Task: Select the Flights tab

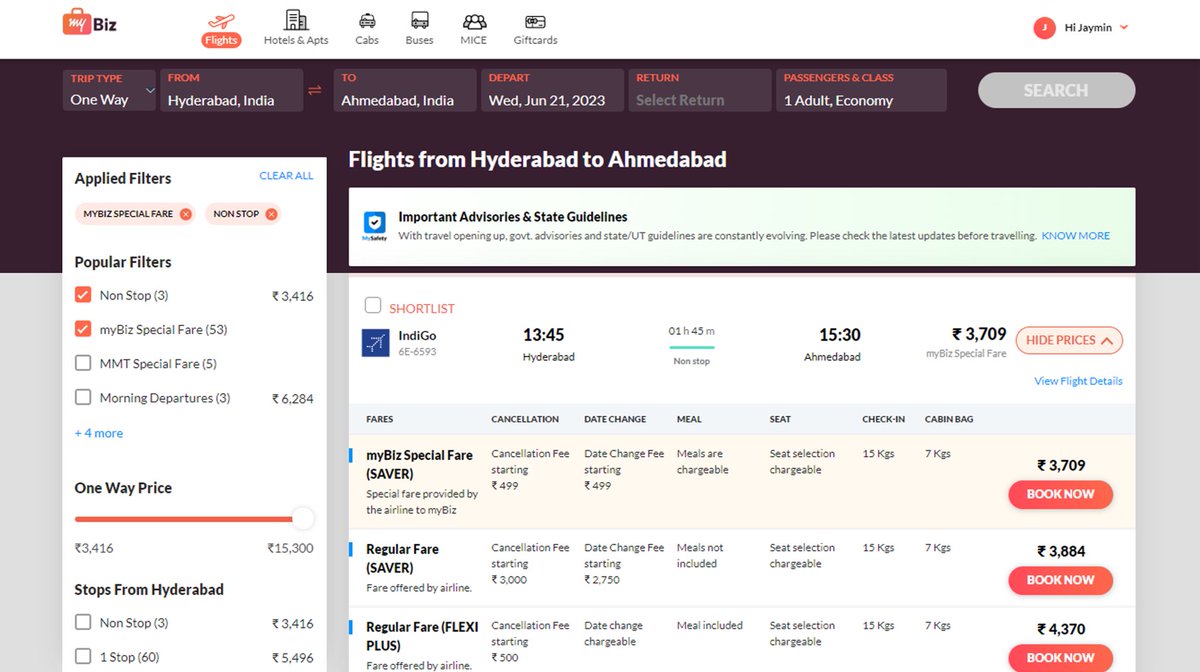Action: point(220,28)
